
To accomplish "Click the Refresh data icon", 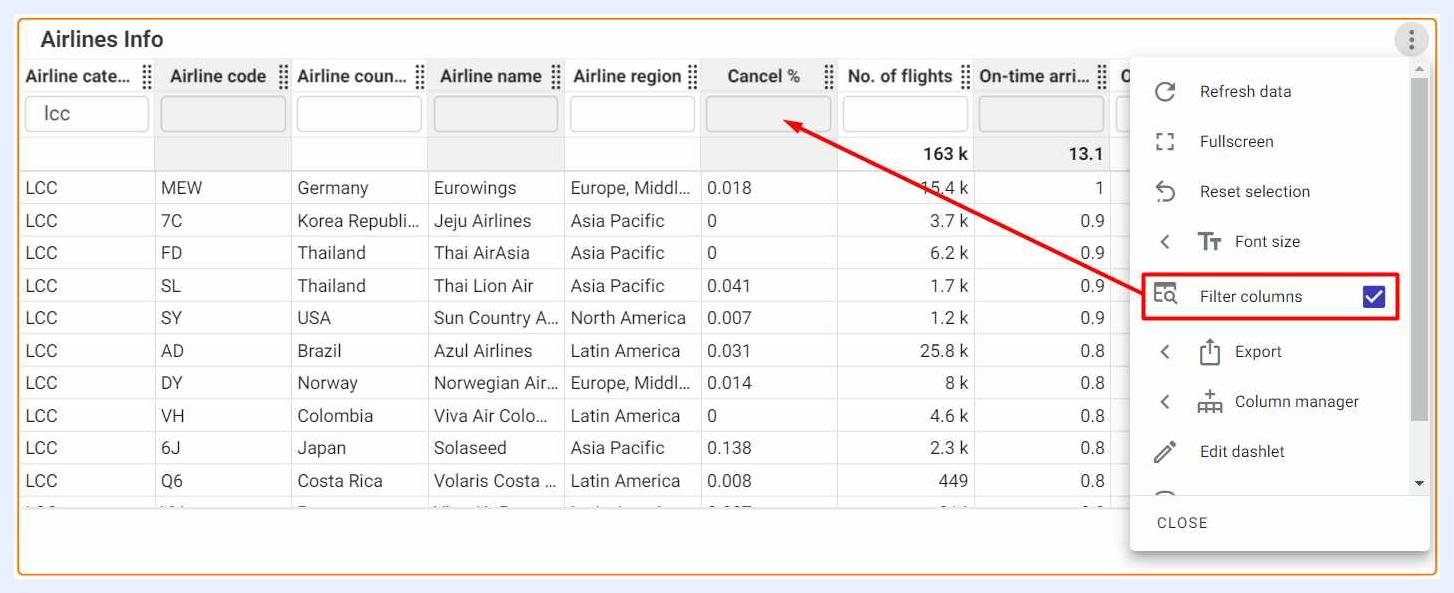I will tap(1165, 92).
